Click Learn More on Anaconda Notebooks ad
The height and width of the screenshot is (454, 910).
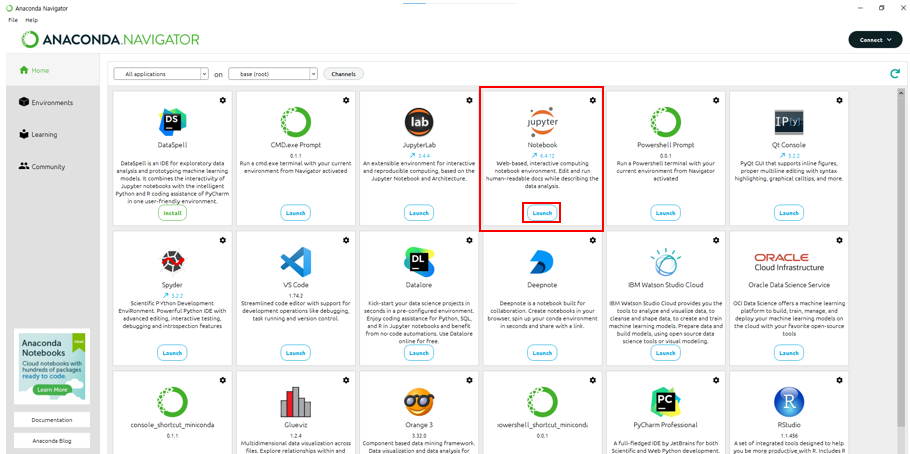tap(52, 390)
